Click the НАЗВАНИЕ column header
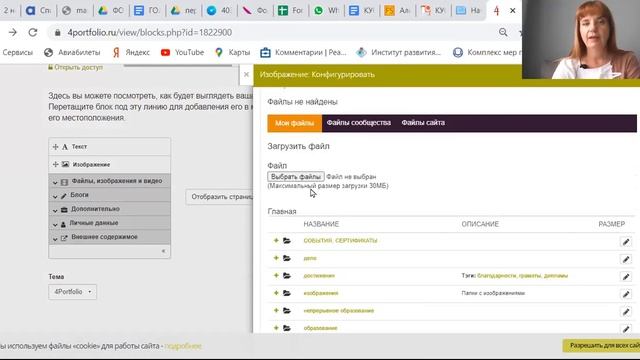Viewport: 640px width, 360px height. pos(321,224)
